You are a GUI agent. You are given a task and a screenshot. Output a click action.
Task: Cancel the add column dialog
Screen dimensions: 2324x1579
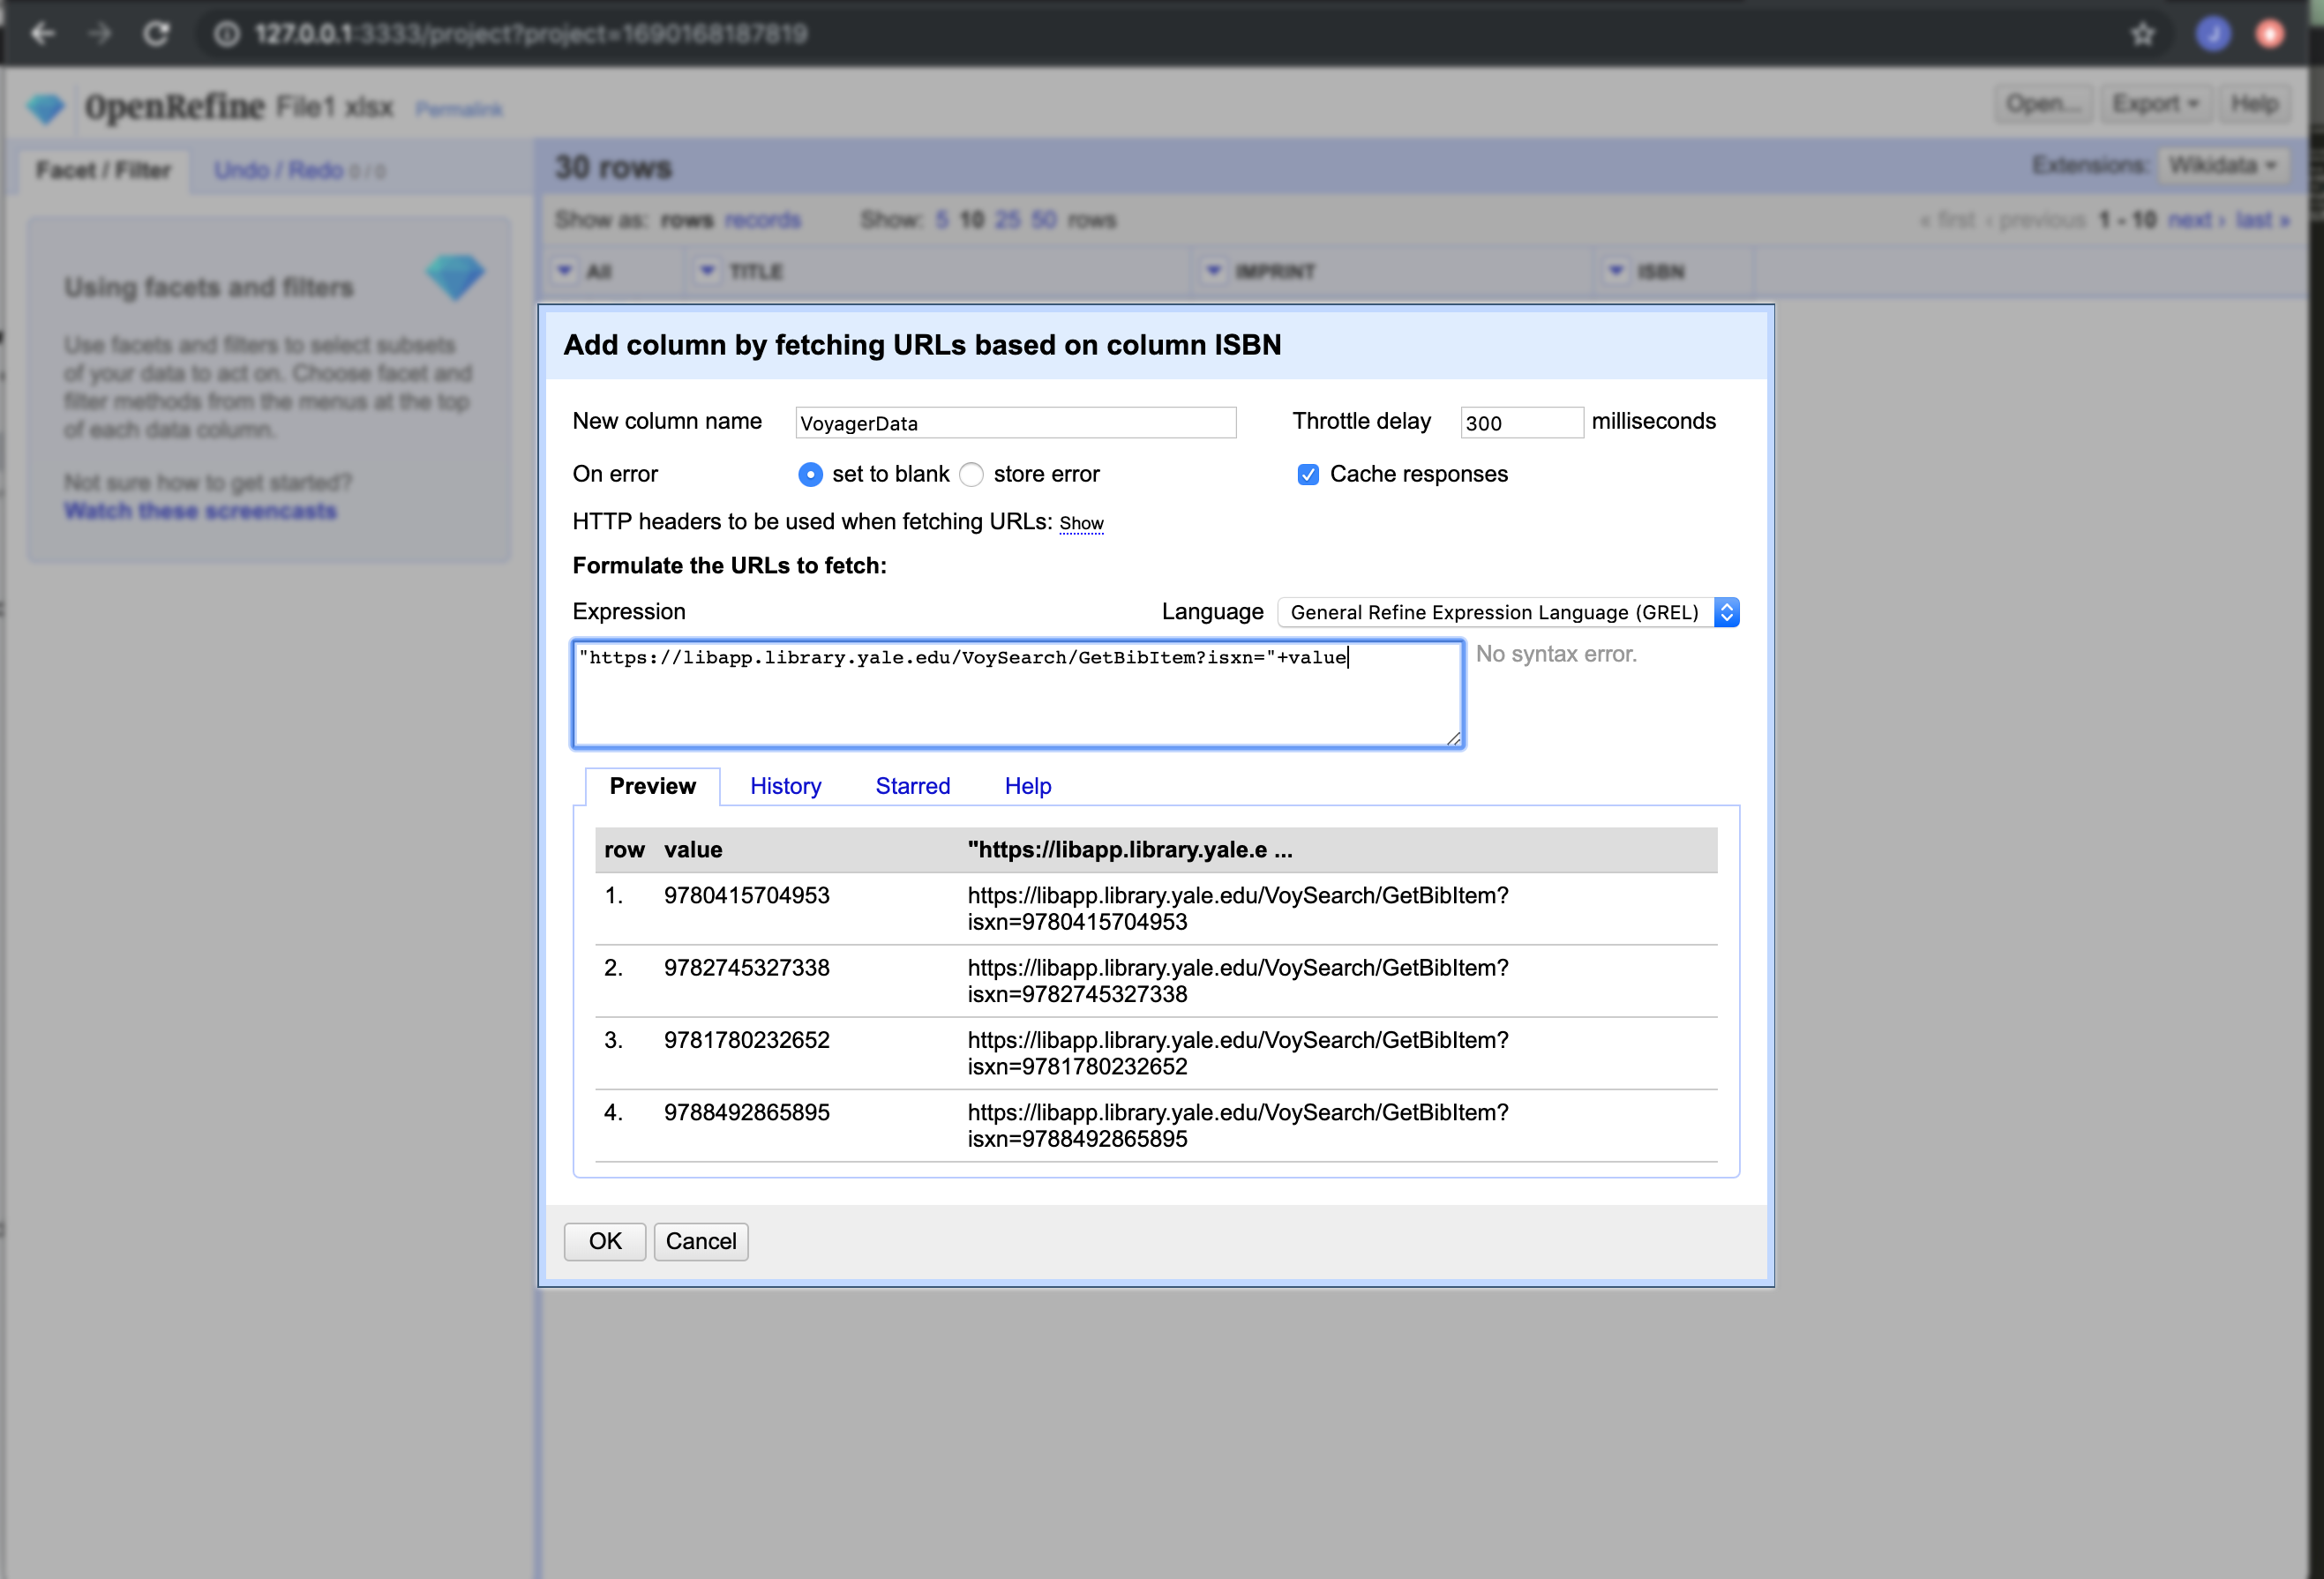coord(701,1241)
